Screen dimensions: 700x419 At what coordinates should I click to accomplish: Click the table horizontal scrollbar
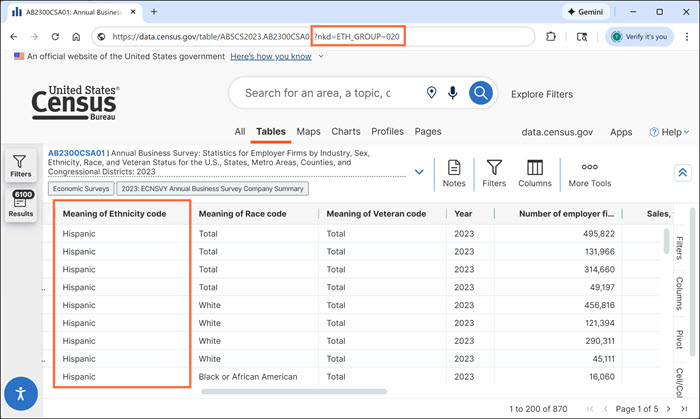(x=294, y=392)
